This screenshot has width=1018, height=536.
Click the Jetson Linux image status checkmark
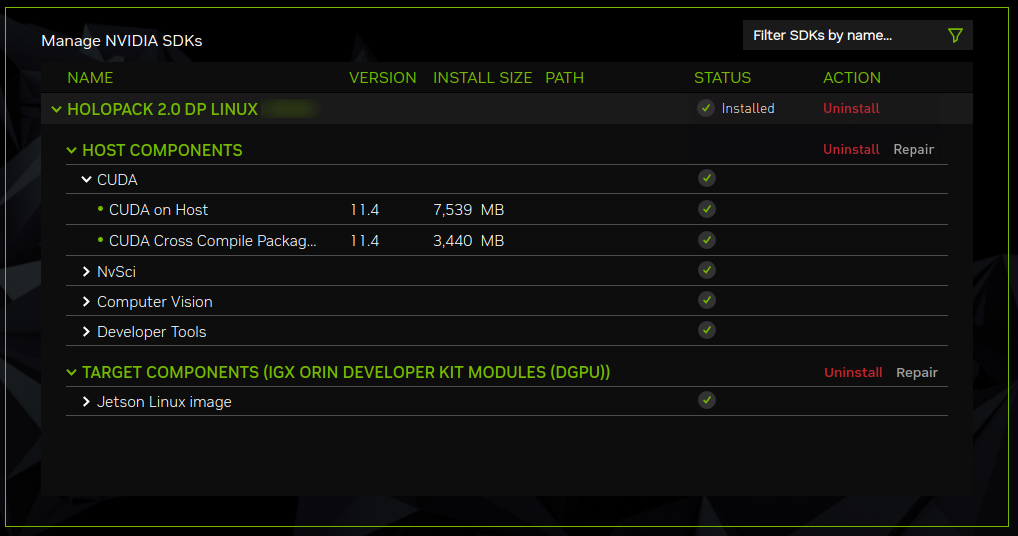[707, 400]
